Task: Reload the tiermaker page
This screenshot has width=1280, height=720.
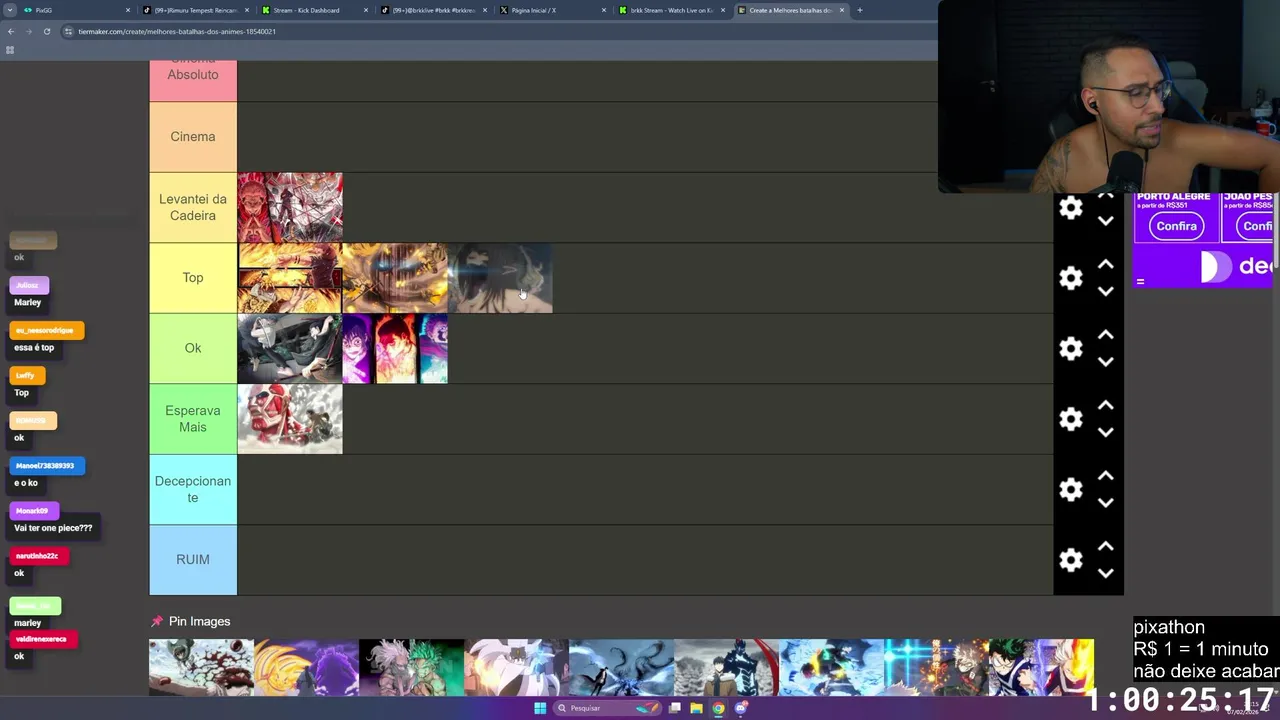Action: tap(47, 31)
